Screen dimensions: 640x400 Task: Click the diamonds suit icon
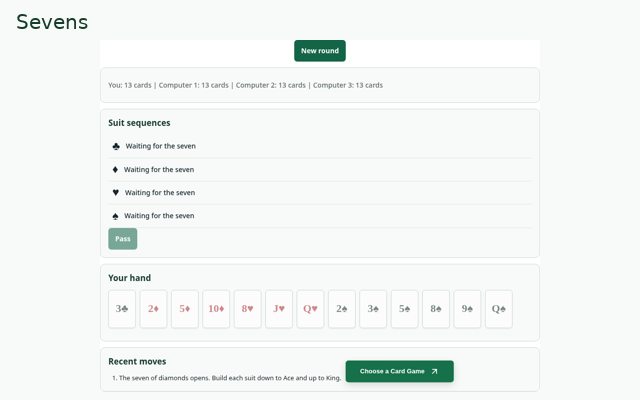(115, 169)
